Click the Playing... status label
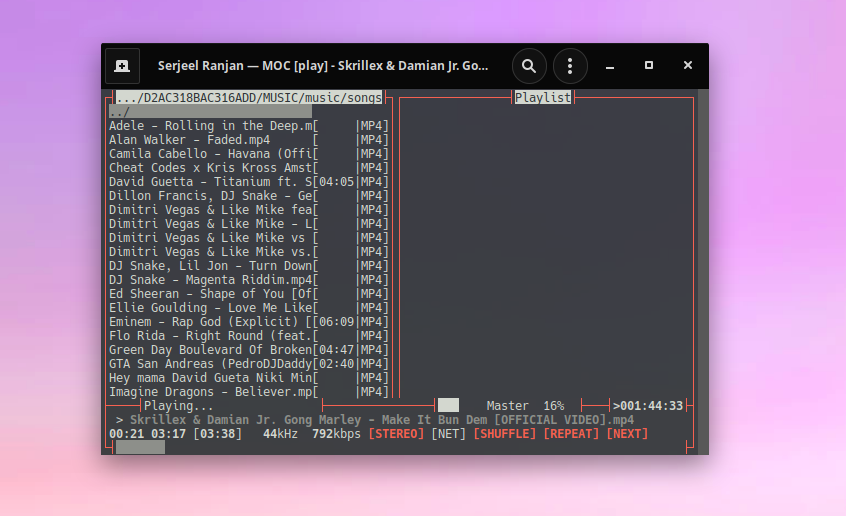 179,406
